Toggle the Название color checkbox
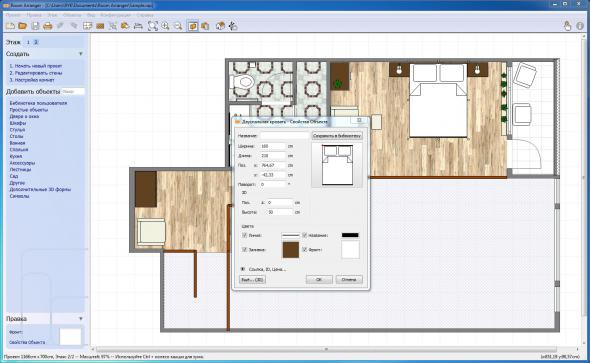 click(305, 235)
